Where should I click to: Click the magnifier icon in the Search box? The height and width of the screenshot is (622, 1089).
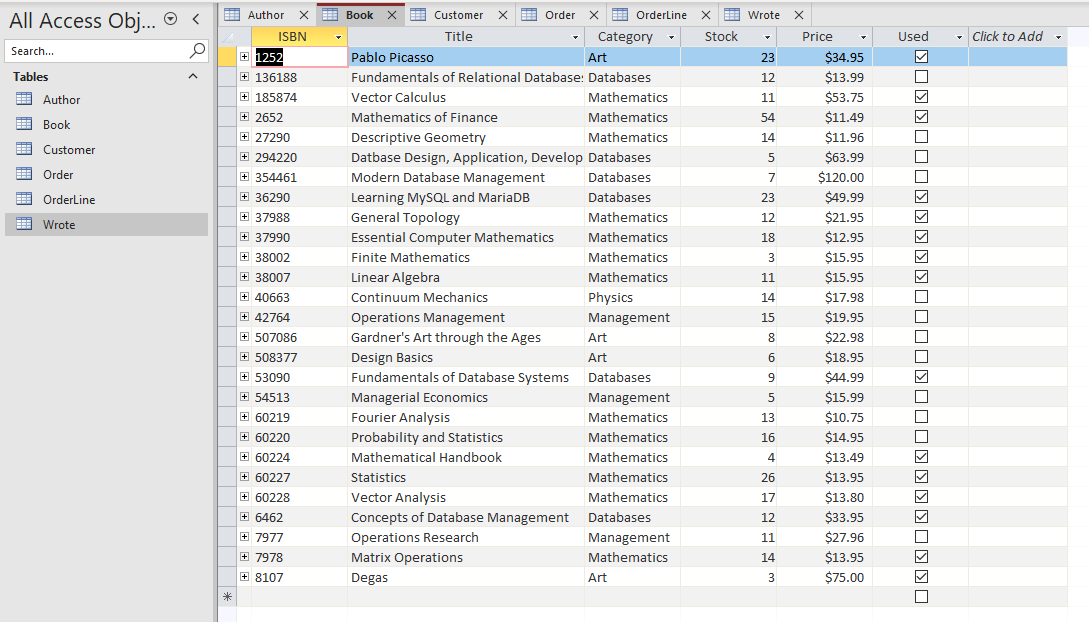coord(196,50)
